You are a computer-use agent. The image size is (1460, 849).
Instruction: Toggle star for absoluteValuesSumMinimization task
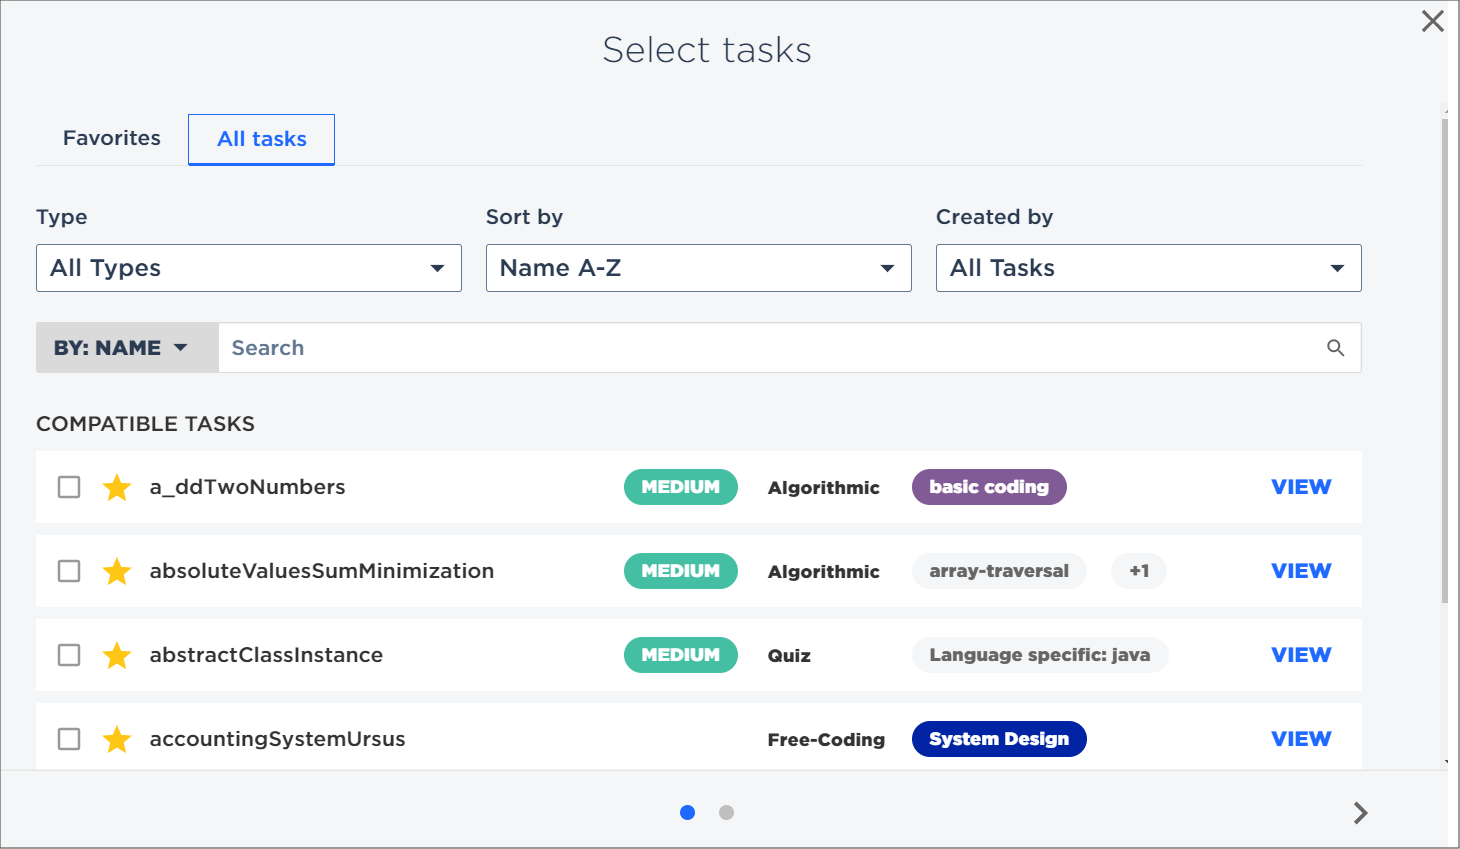[117, 571]
